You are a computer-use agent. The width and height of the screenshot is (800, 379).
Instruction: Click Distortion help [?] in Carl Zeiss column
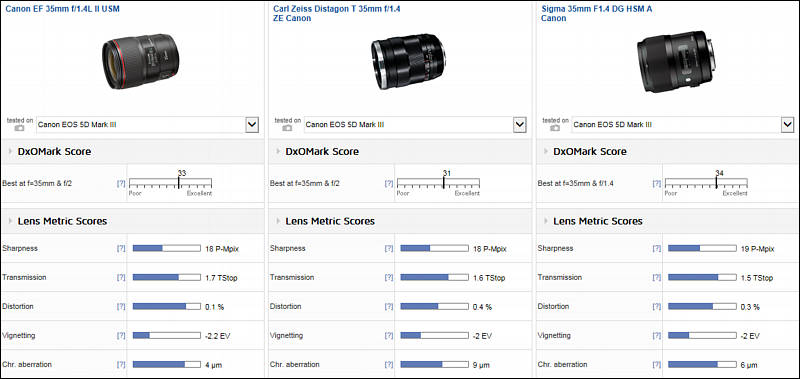pyautogui.click(x=389, y=307)
